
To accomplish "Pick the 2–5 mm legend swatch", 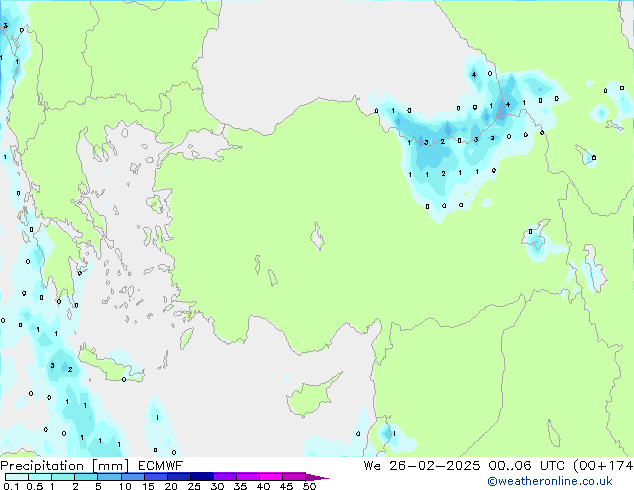I will (86, 477).
